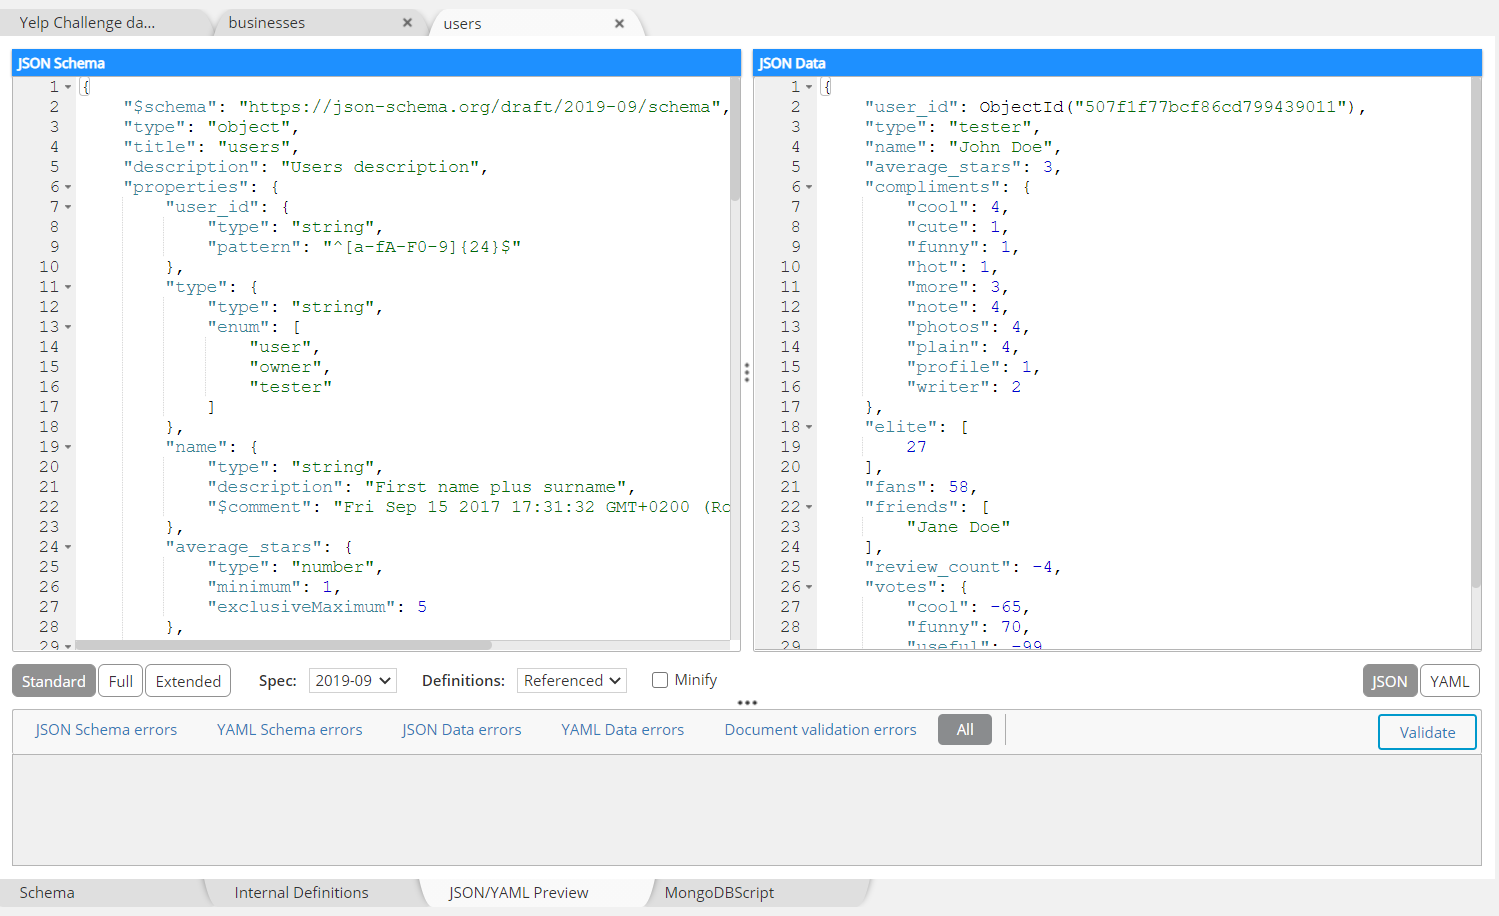Enable the Minify checkbox

[660, 680]
